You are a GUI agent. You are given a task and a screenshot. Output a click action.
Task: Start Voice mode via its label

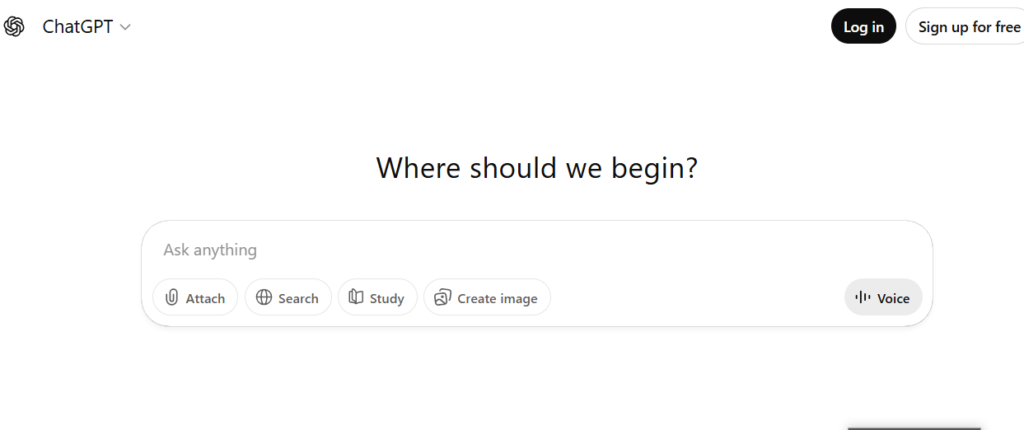(x=893, y=298)
